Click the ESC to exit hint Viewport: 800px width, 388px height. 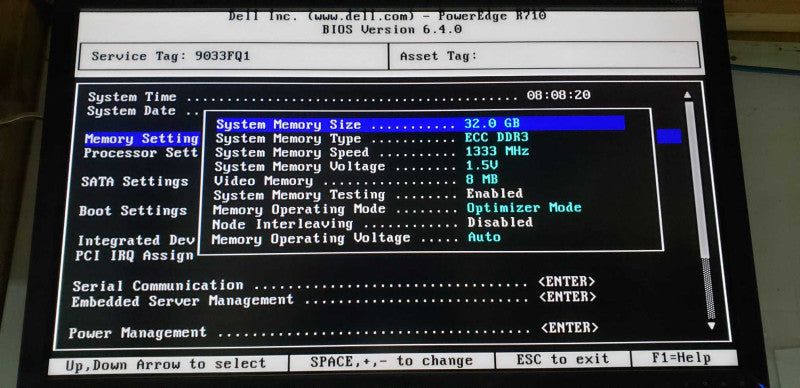pos(563,360)
